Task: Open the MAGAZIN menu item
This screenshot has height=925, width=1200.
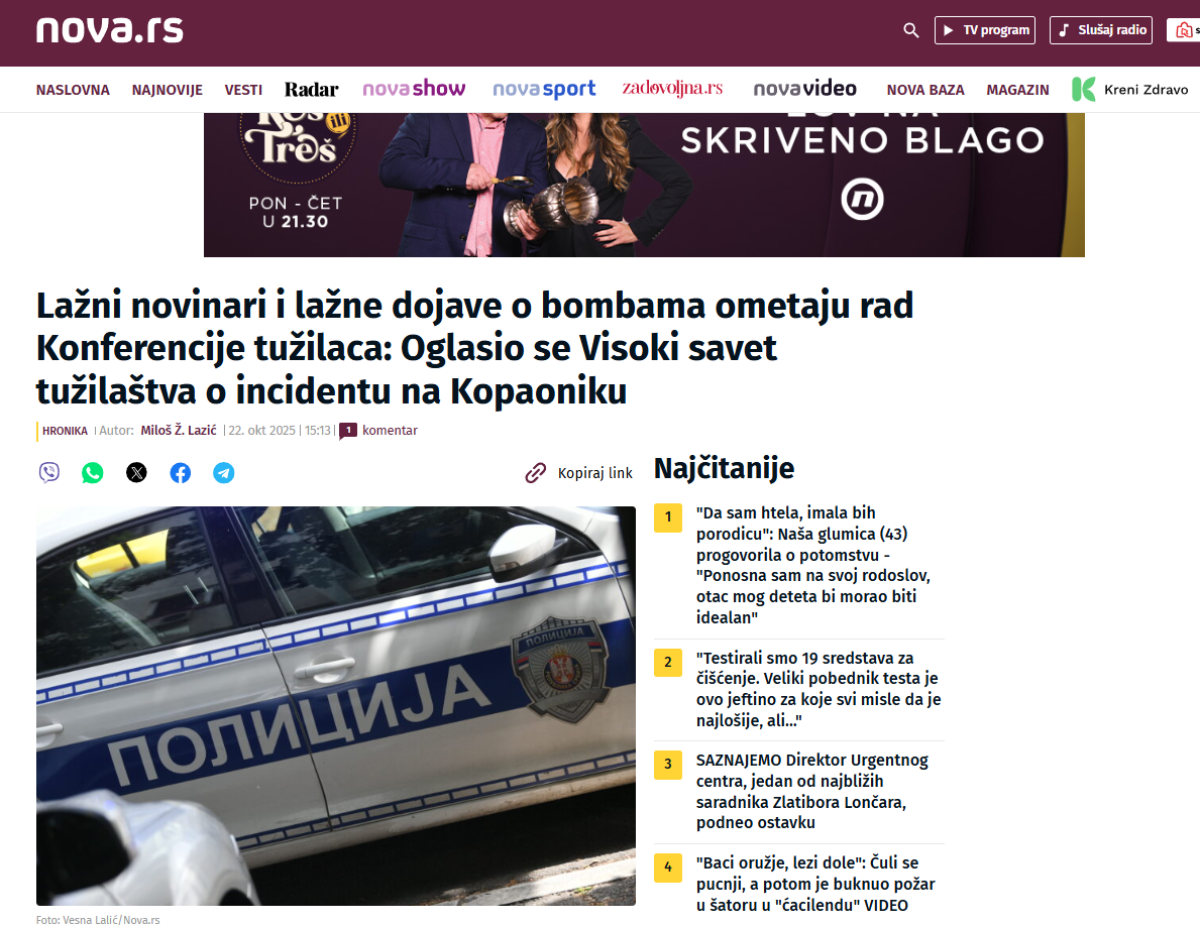Action: pyautogui.click(x=1018, y=90)
